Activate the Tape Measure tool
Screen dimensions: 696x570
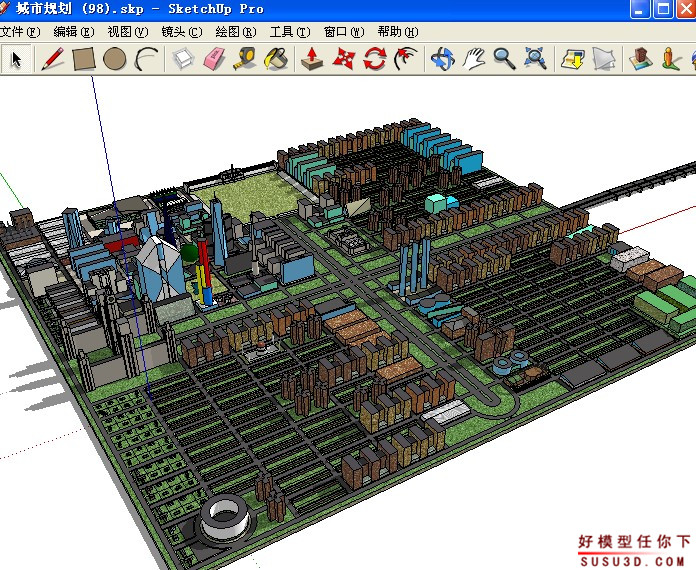(245, 59)
